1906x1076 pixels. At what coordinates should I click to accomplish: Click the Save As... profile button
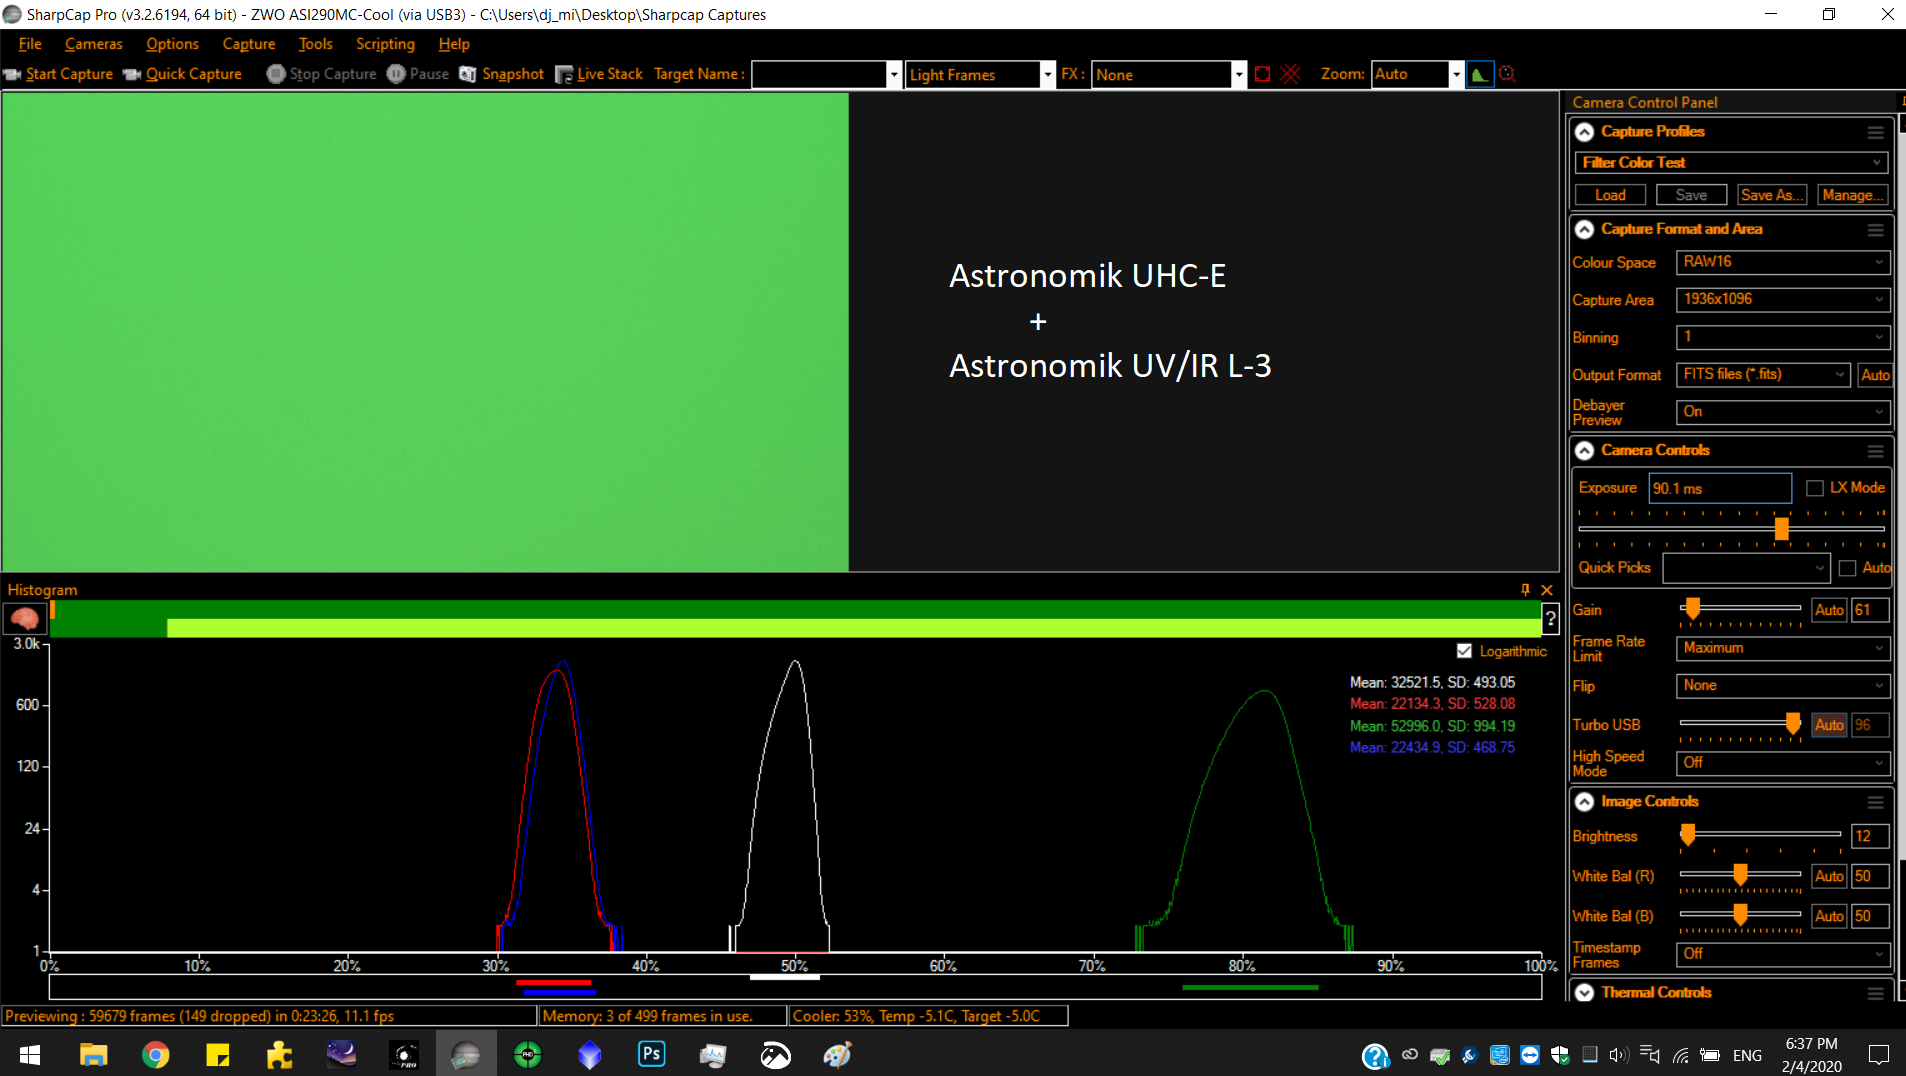(x=1772, y=195)
